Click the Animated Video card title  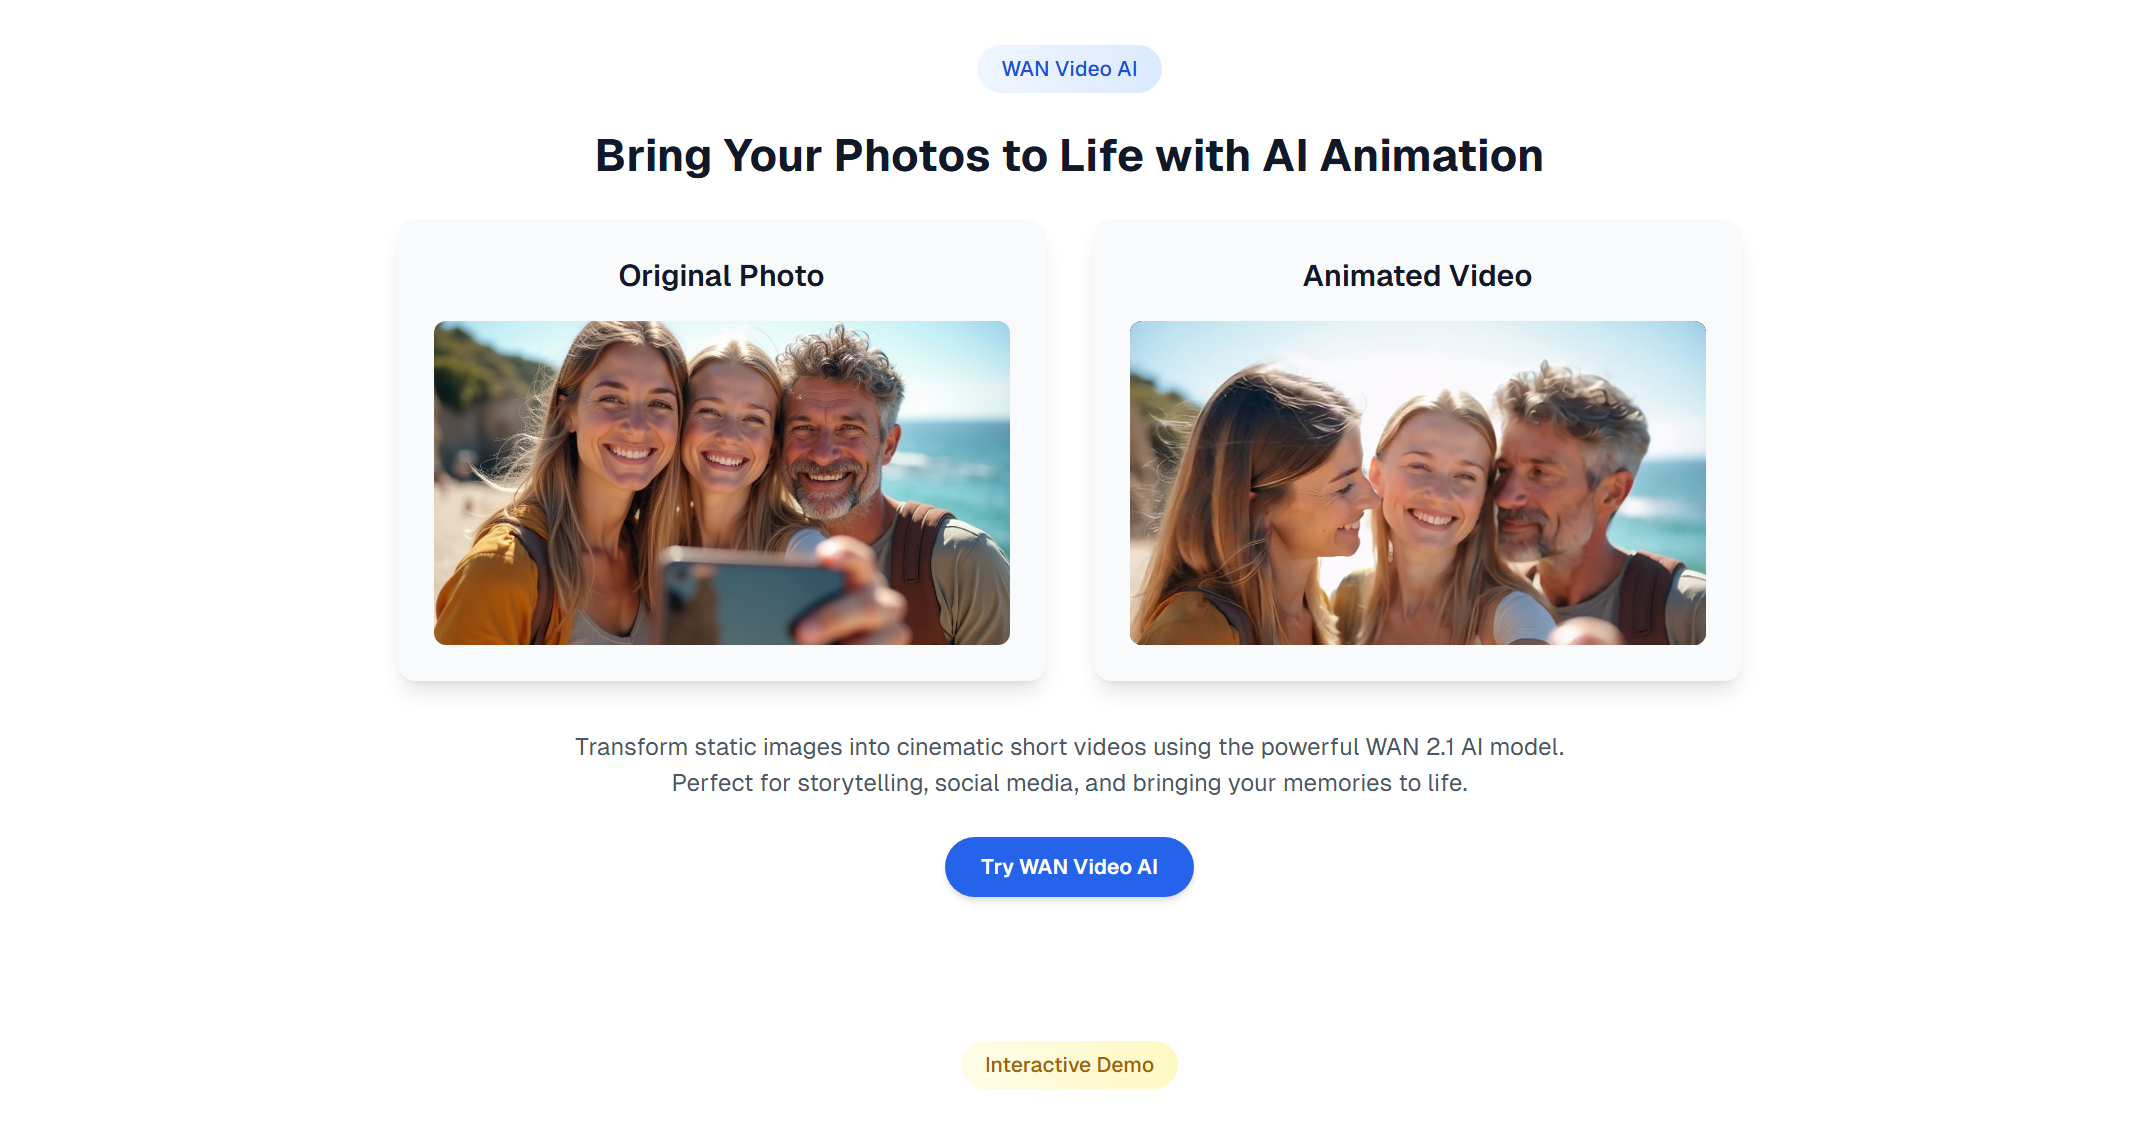tap(1418, 276)
